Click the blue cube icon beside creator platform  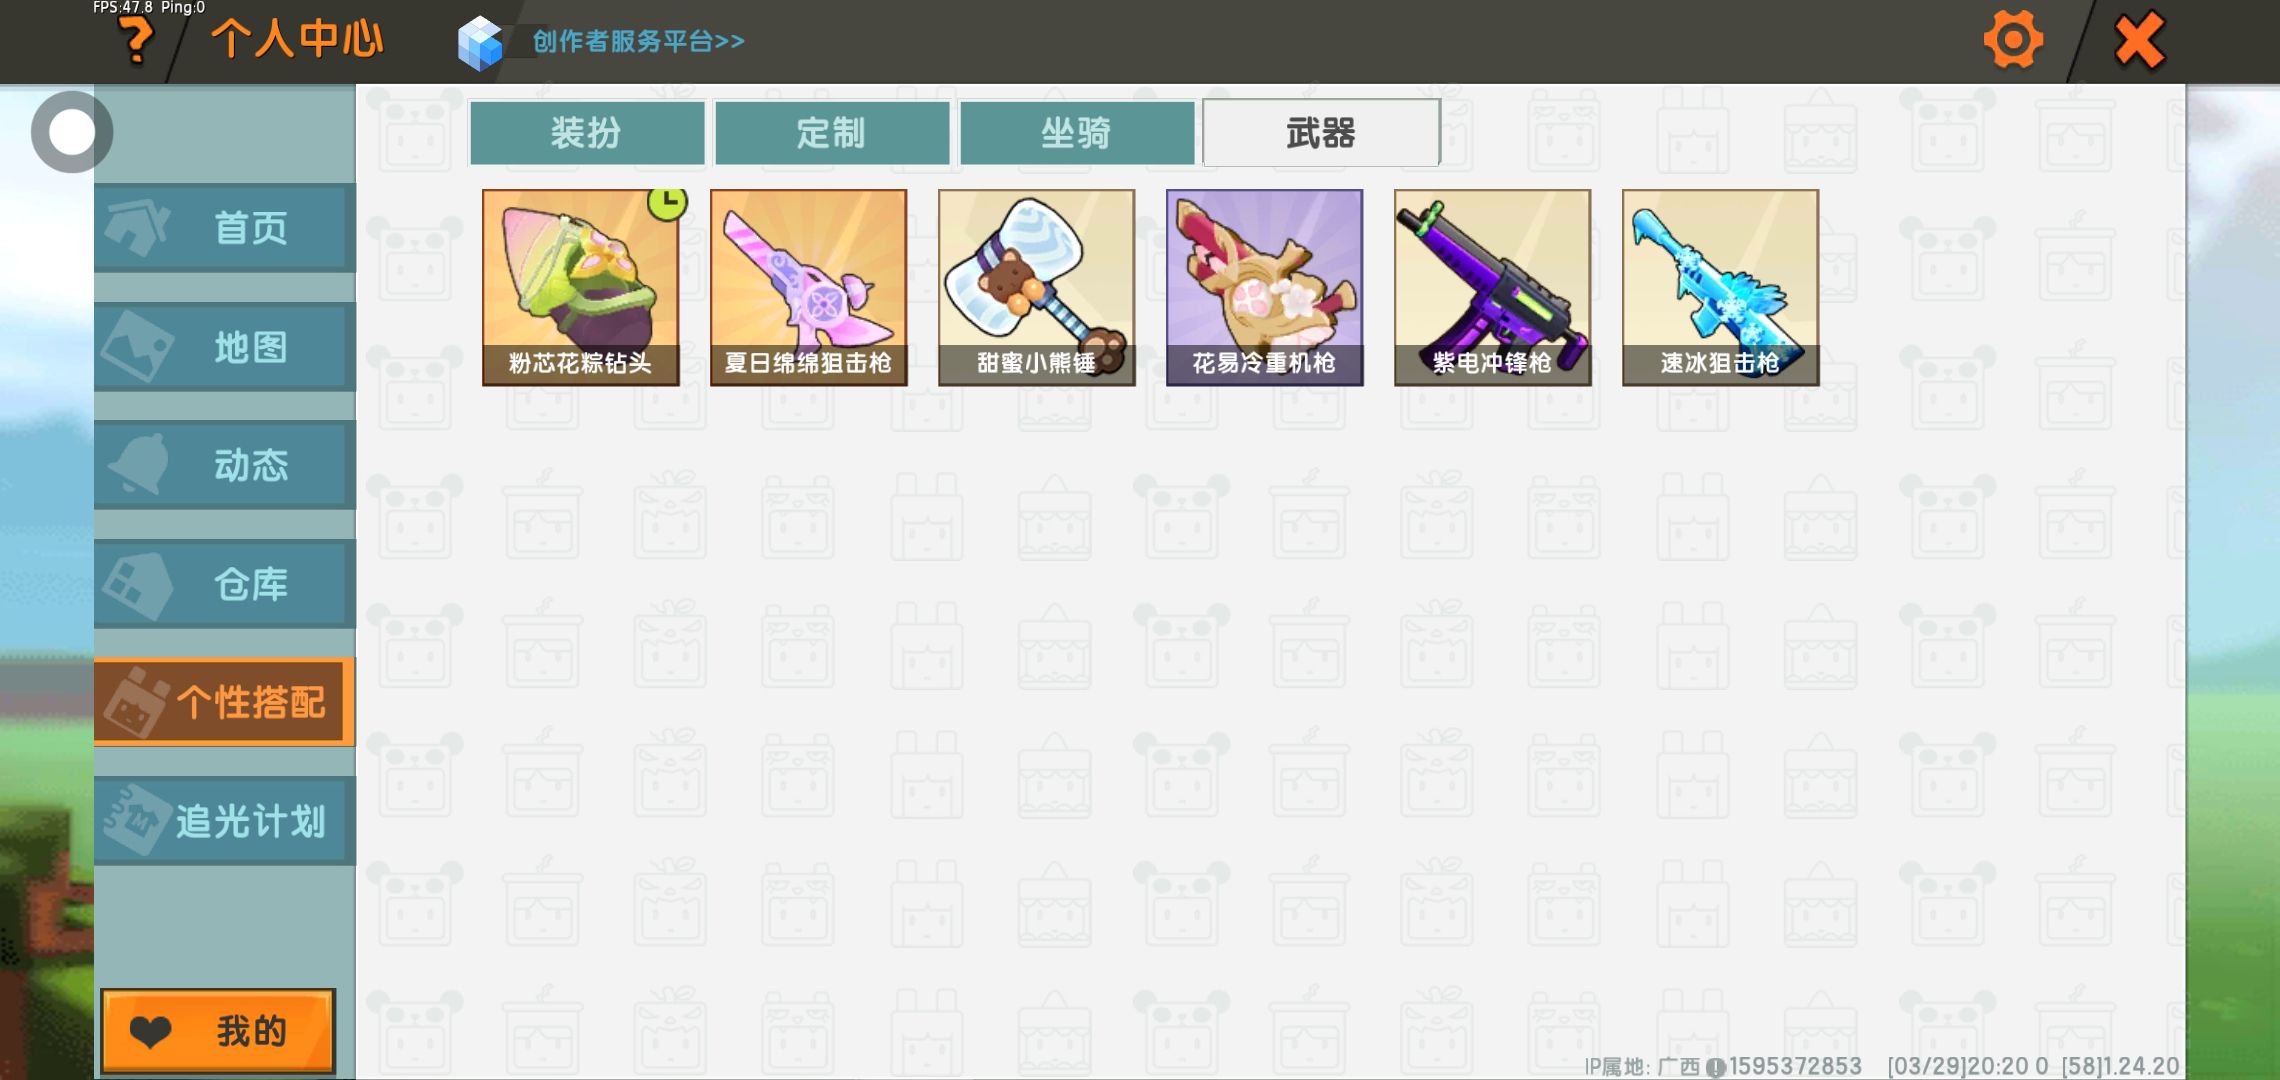coord(480,43)
